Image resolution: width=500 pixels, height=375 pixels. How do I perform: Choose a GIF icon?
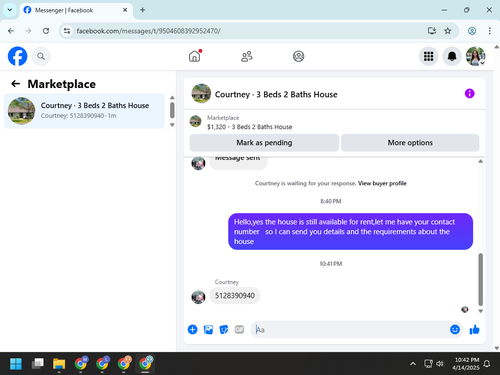(x=239, y=330)
